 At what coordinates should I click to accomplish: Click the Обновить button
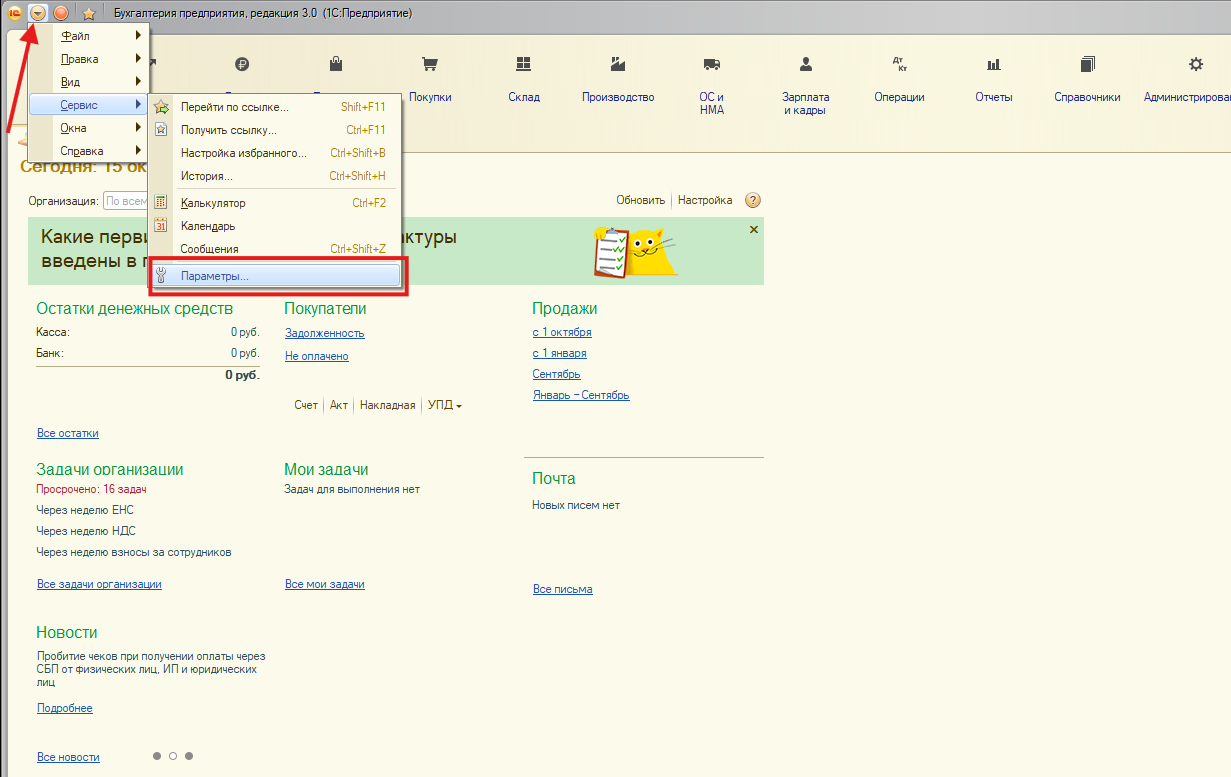[640, 200]
